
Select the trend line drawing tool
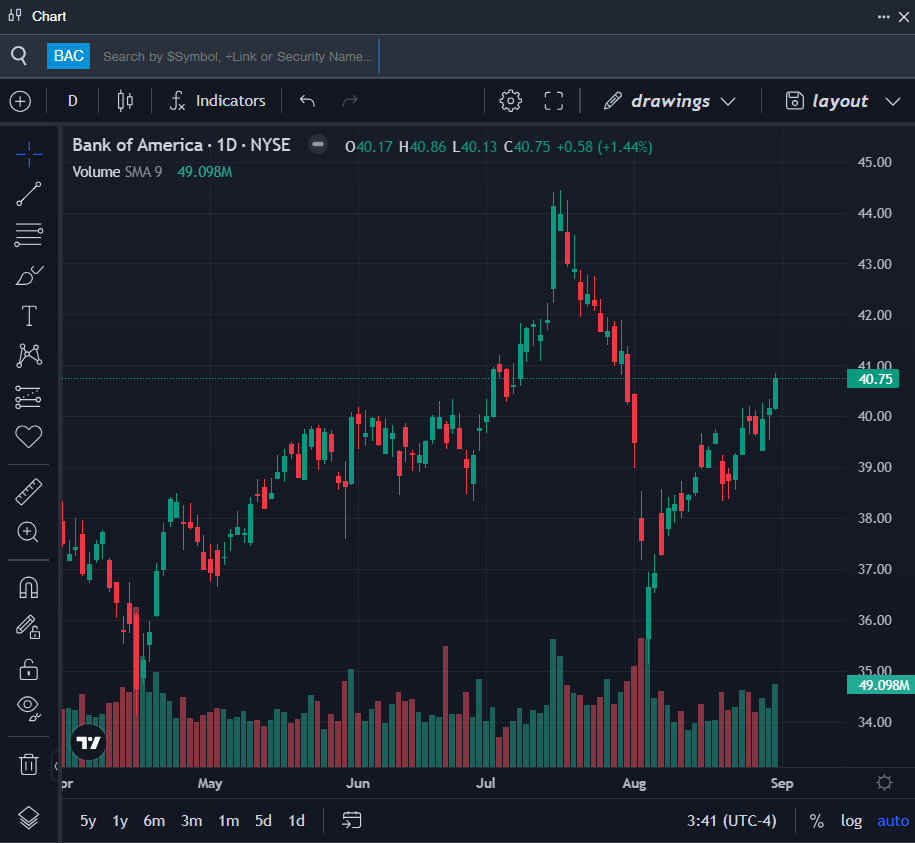click(x=29, y=194)
